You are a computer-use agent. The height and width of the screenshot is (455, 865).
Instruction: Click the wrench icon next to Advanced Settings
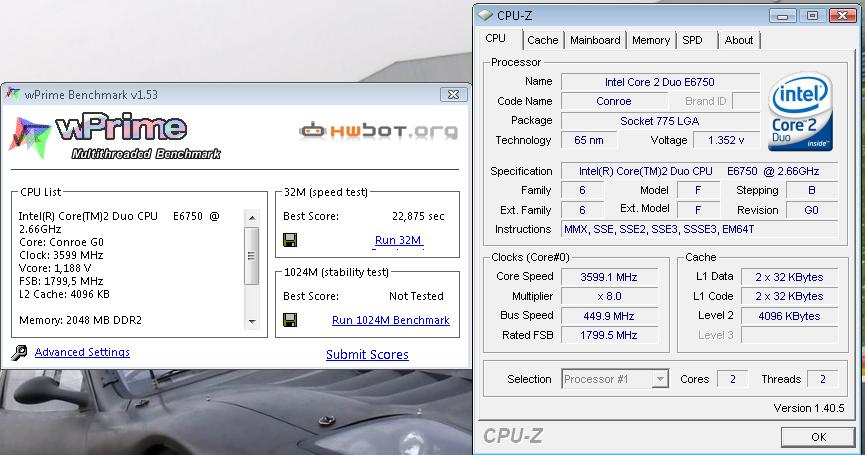point(19,352)
